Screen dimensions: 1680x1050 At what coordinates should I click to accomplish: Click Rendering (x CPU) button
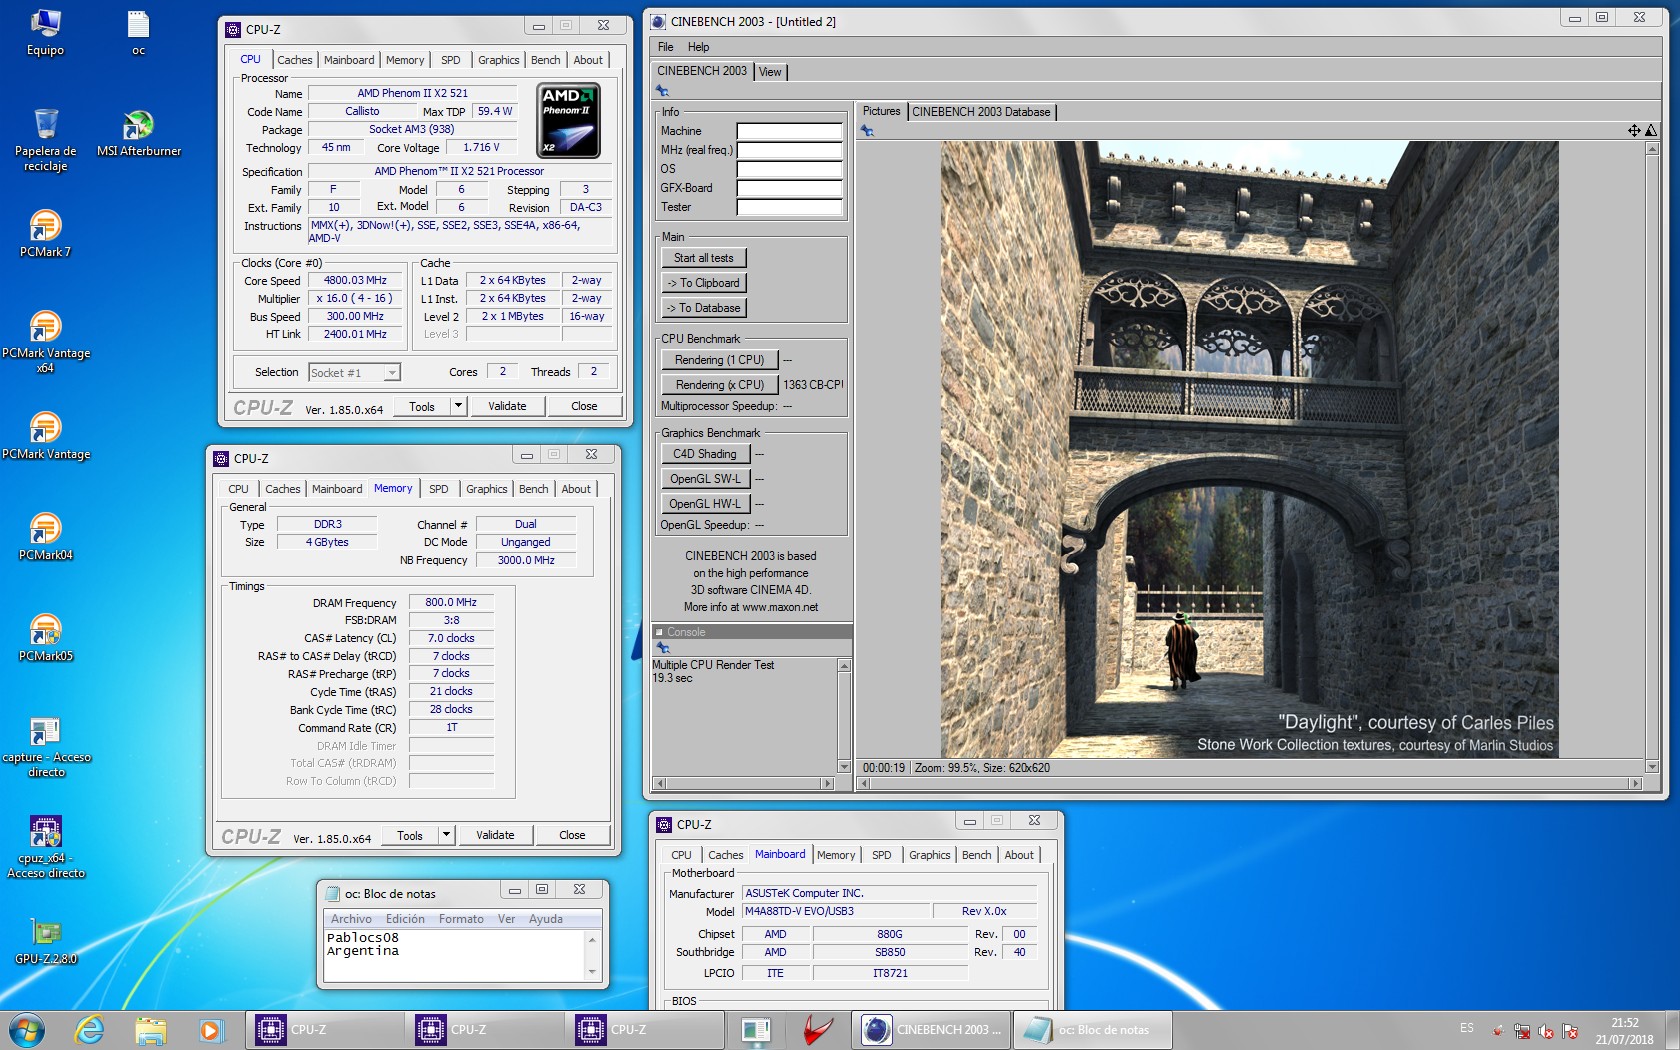(x=719, y=385)
